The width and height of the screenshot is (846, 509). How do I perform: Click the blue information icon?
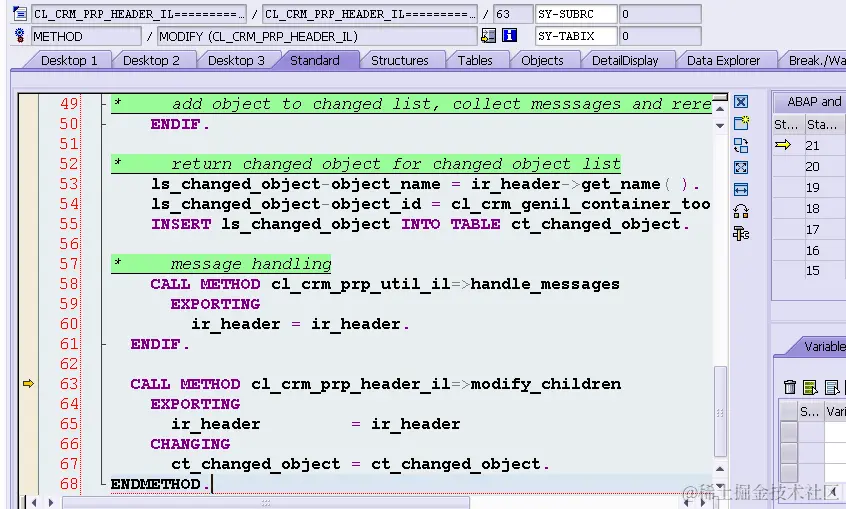tap(509, 36)
